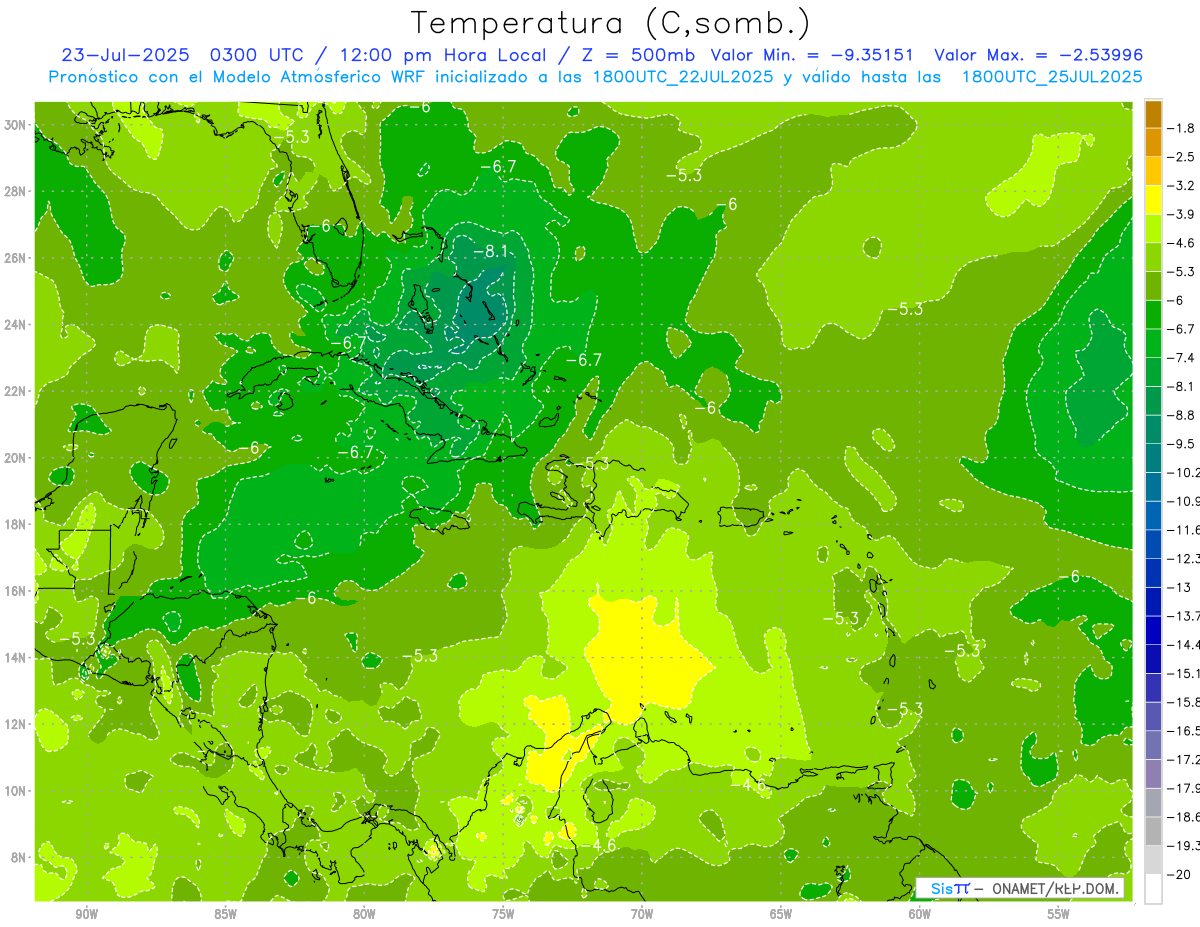Click the -13 colorbar scale value

(x=1181, y=587)
